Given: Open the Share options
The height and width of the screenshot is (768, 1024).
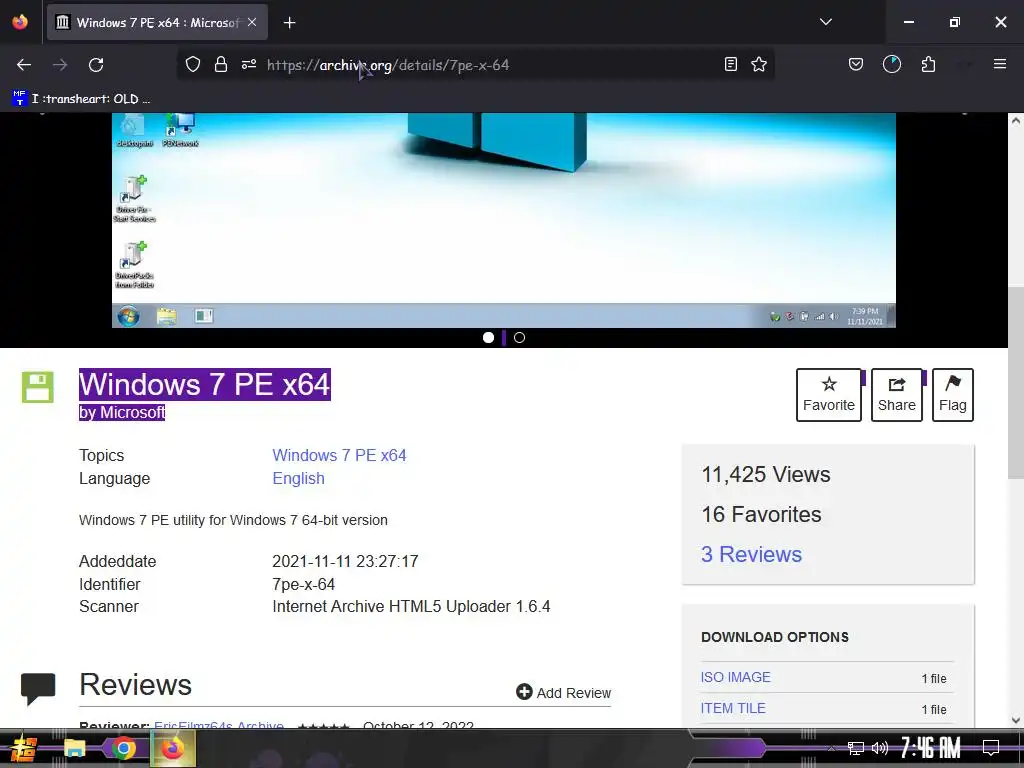Looking at the screenshot, I should (897, 394).
